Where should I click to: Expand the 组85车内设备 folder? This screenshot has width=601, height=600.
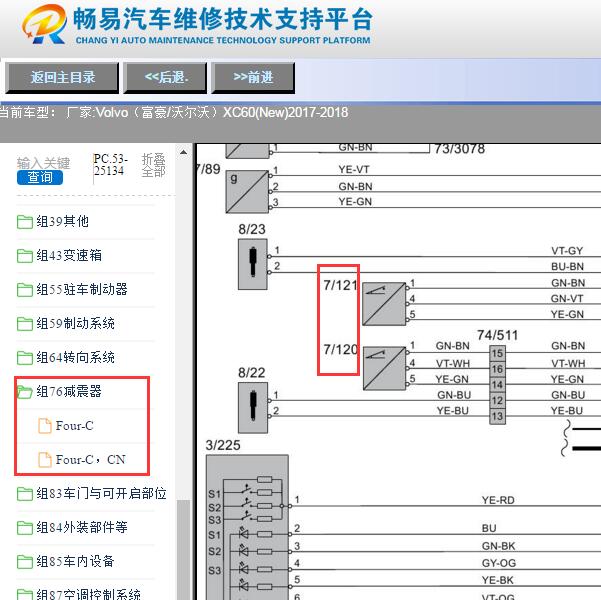tap(76, 561)
